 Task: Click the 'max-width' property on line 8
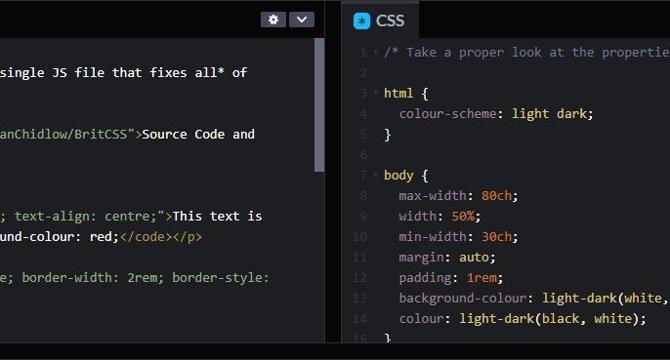pyautogui.click(x=432, y=196)
